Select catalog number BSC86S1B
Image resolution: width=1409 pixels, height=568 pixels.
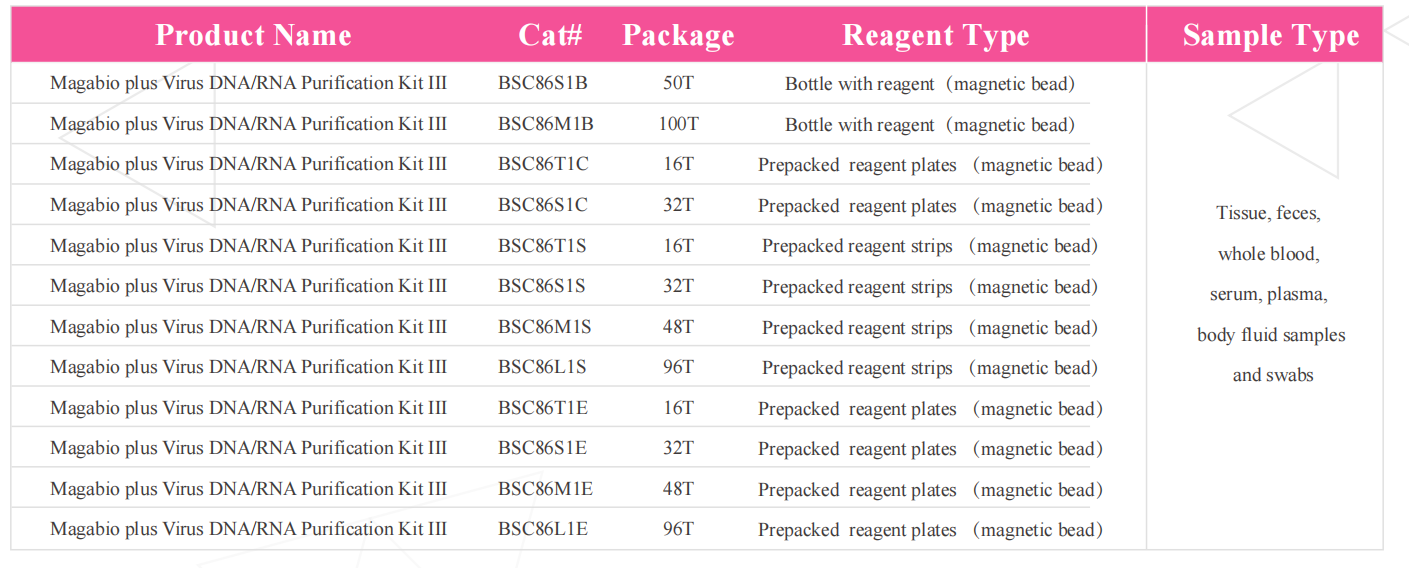(543, 83)
